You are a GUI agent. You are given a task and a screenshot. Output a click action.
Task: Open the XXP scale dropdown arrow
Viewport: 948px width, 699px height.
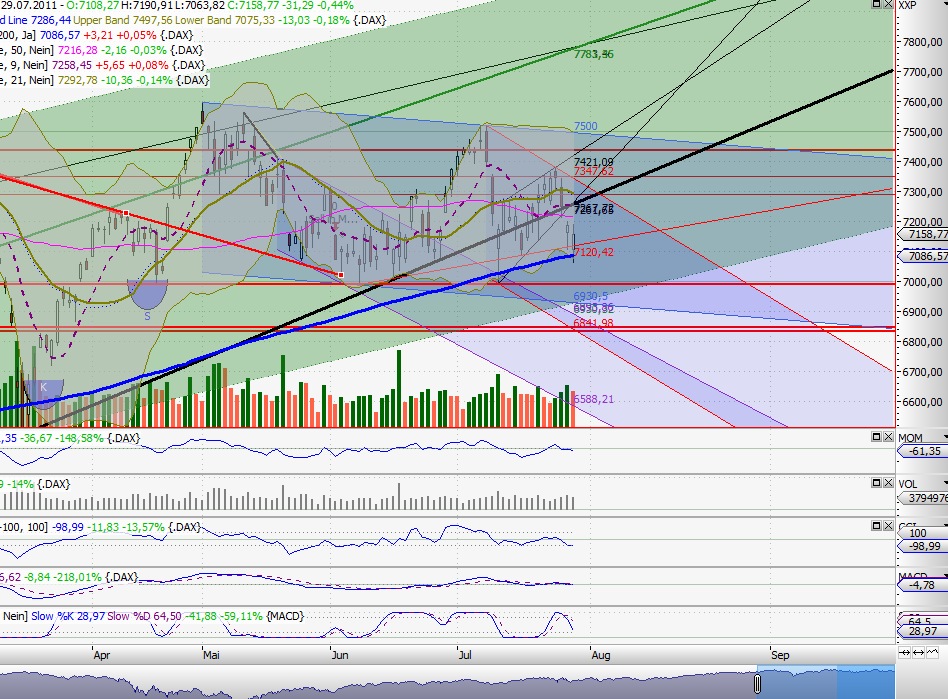click(945, 5)
